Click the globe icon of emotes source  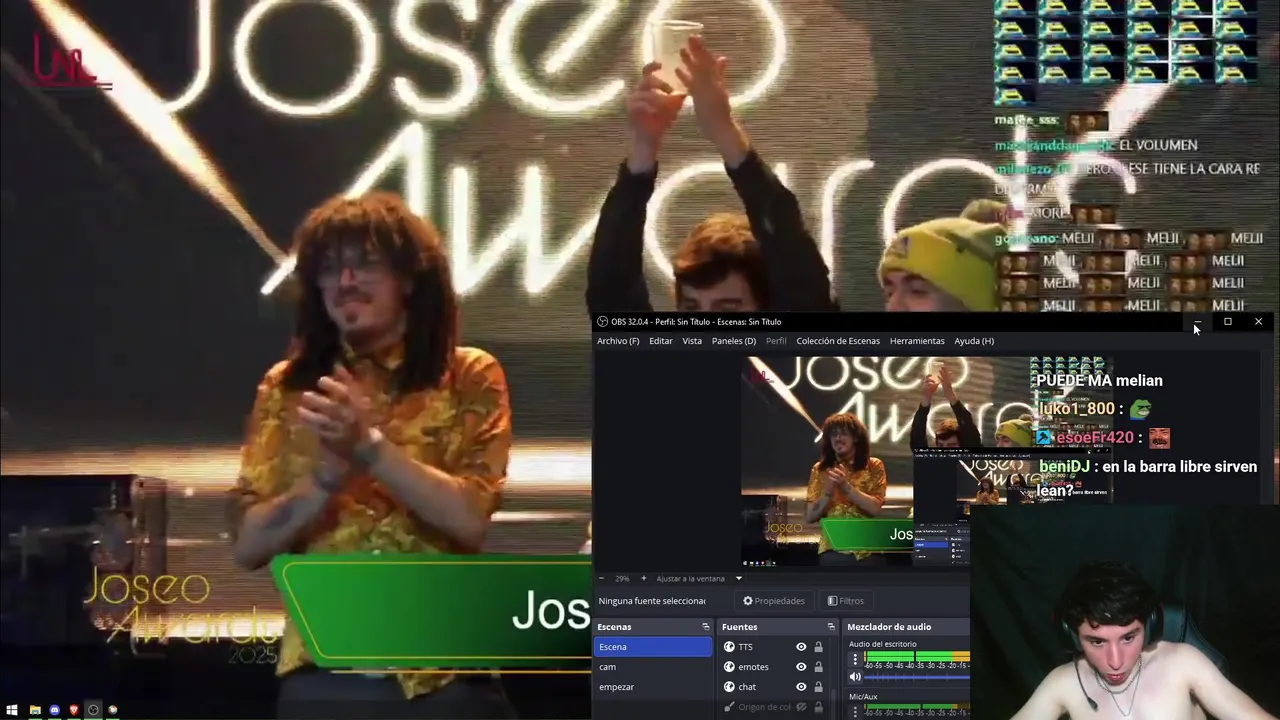(729, 667)
